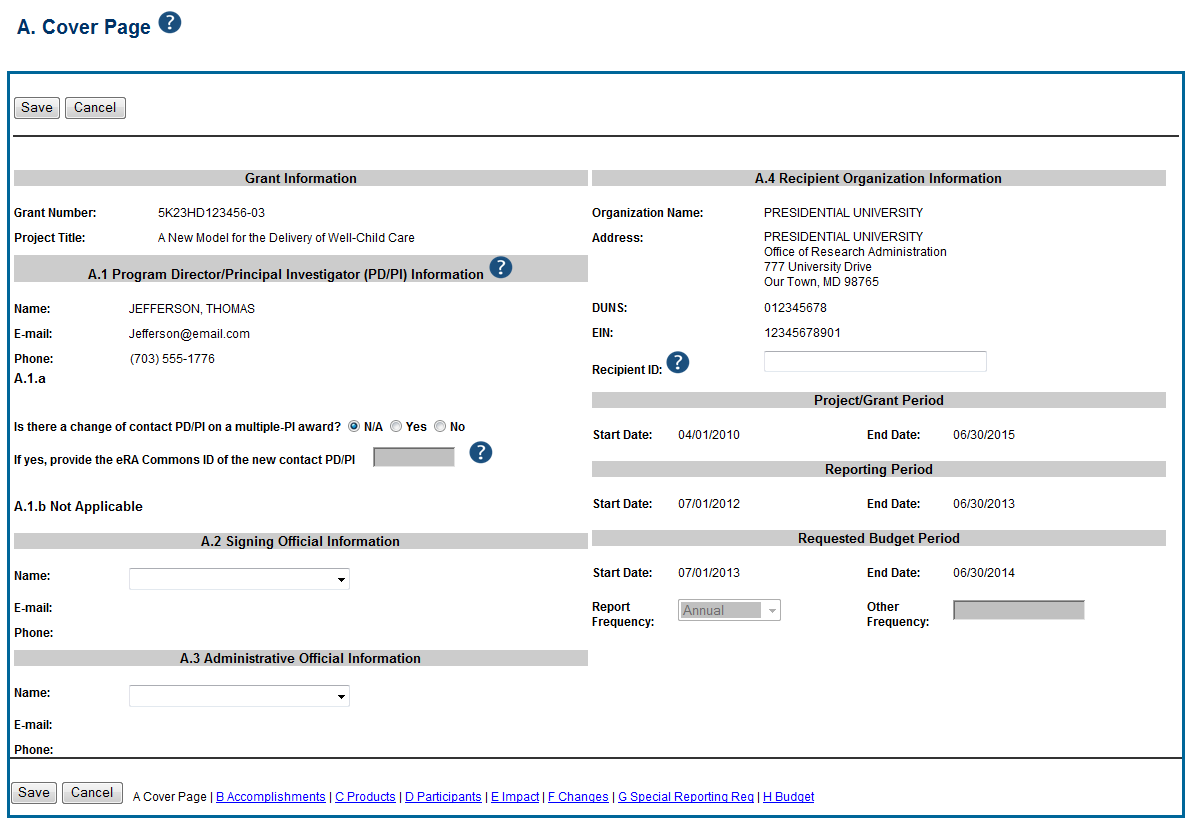Click the Requested Budget Period header
The image size is (1189, 821).
point(878,538)
